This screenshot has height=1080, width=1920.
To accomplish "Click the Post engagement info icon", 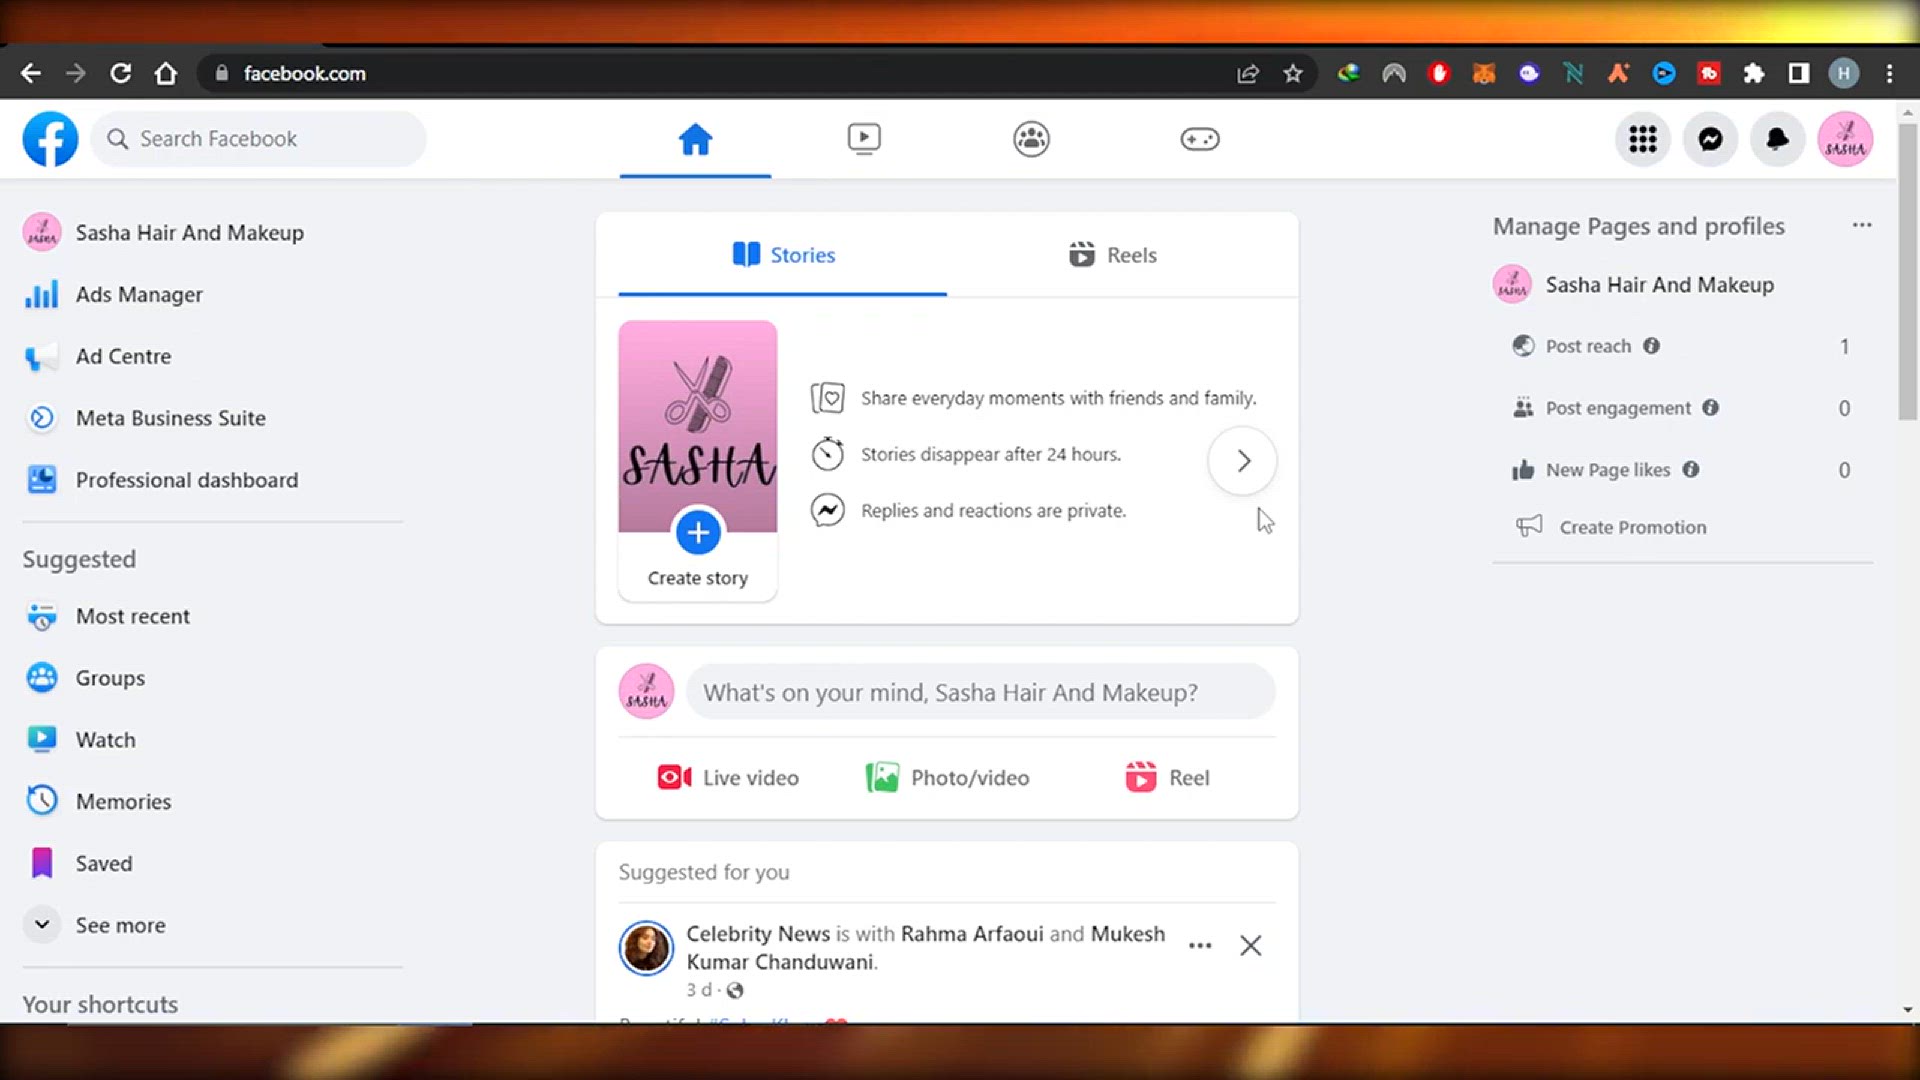I will [x=1711, y=408].
